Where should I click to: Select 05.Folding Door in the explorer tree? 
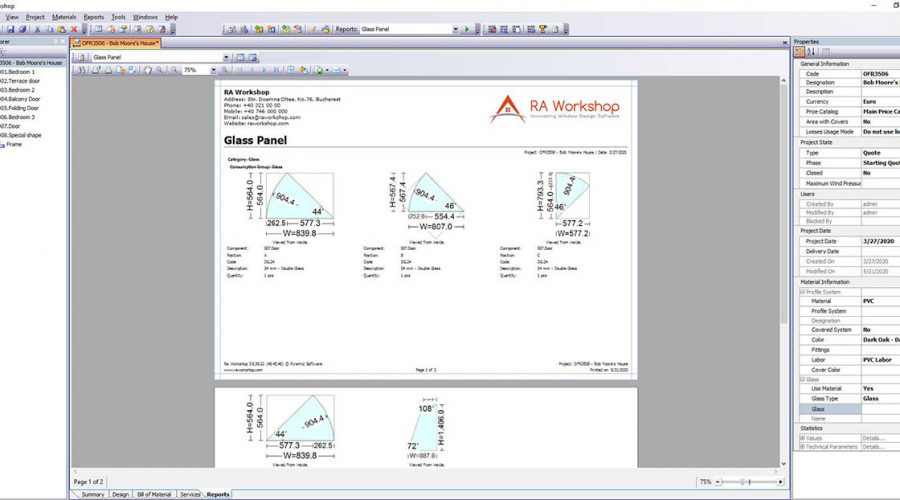20,108
